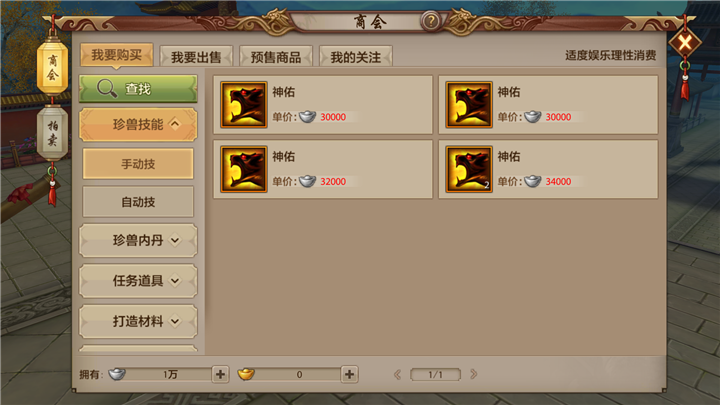Expand the 任务道具 category
The width and height of the screenshot is (720, 405).
coord(138,281)
